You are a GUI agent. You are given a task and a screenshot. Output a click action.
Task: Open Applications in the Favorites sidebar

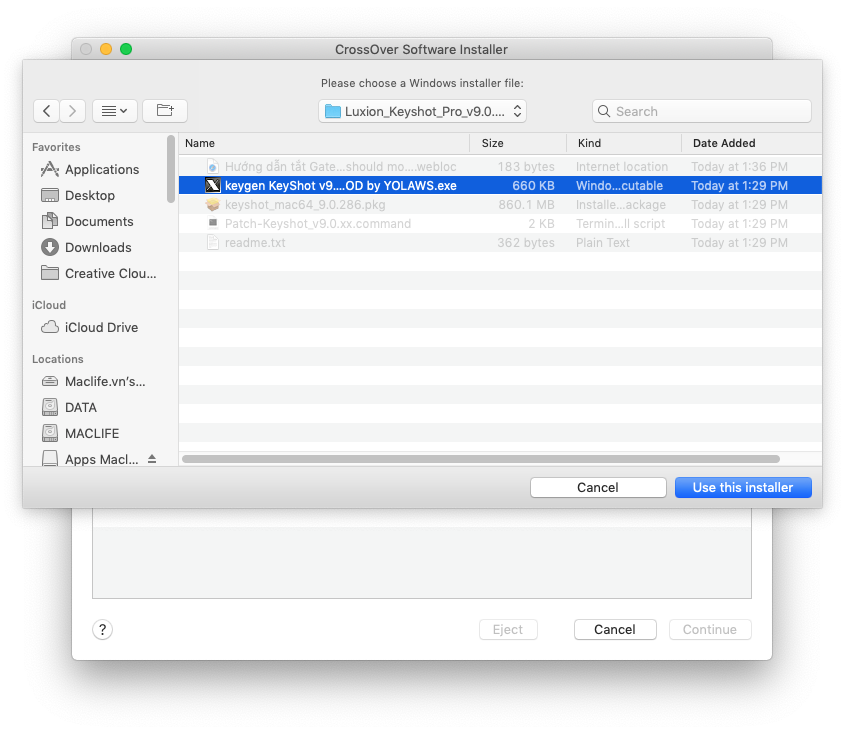(101, 169)
